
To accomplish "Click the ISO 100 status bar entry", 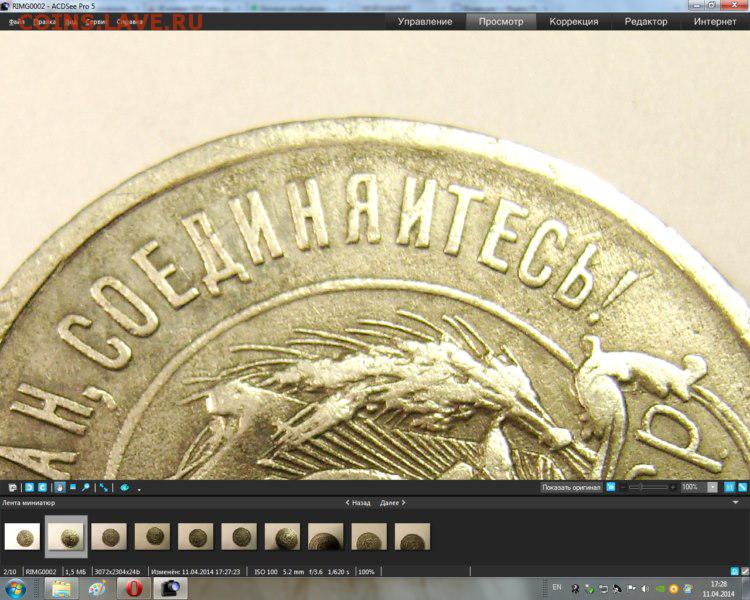I will coord(266,572).
